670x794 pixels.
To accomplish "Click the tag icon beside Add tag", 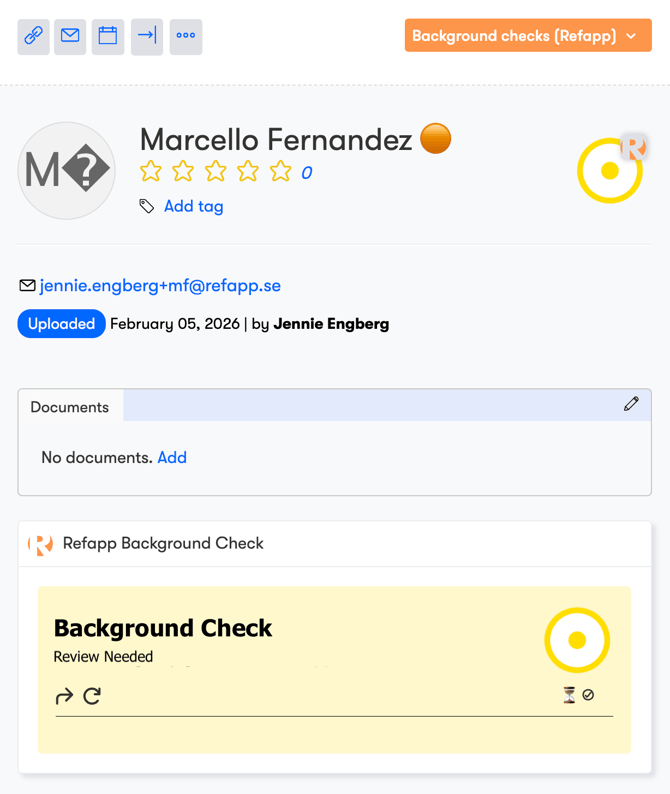I will [x=147, y=206].
